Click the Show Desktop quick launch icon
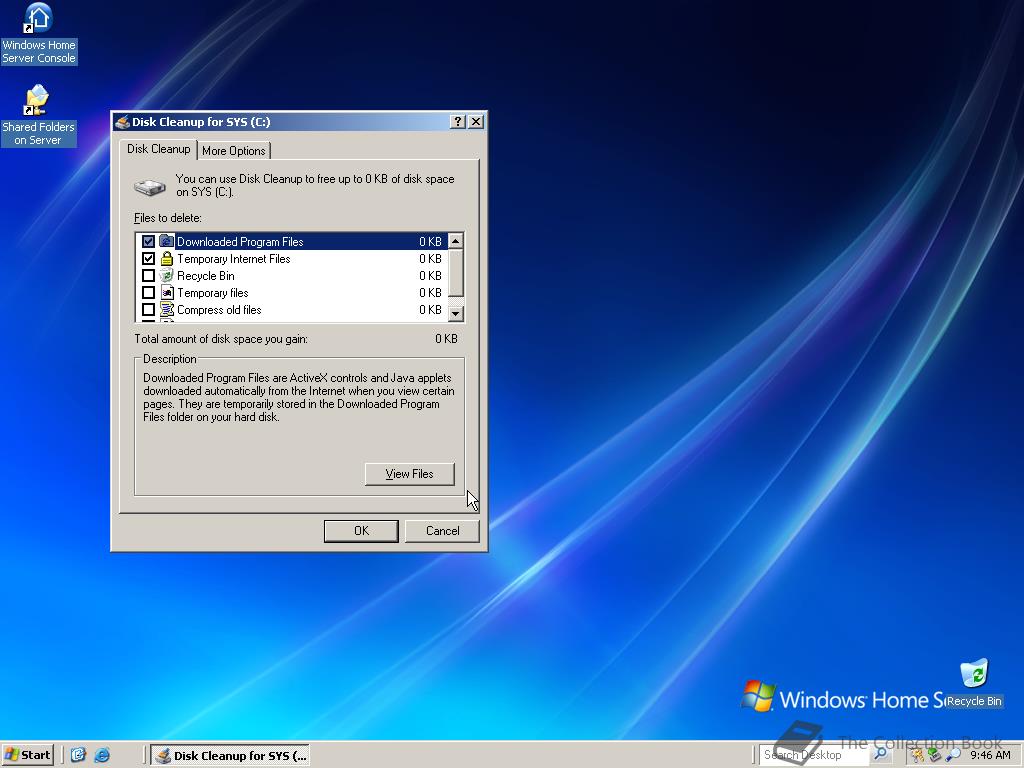 coord(78,755)
